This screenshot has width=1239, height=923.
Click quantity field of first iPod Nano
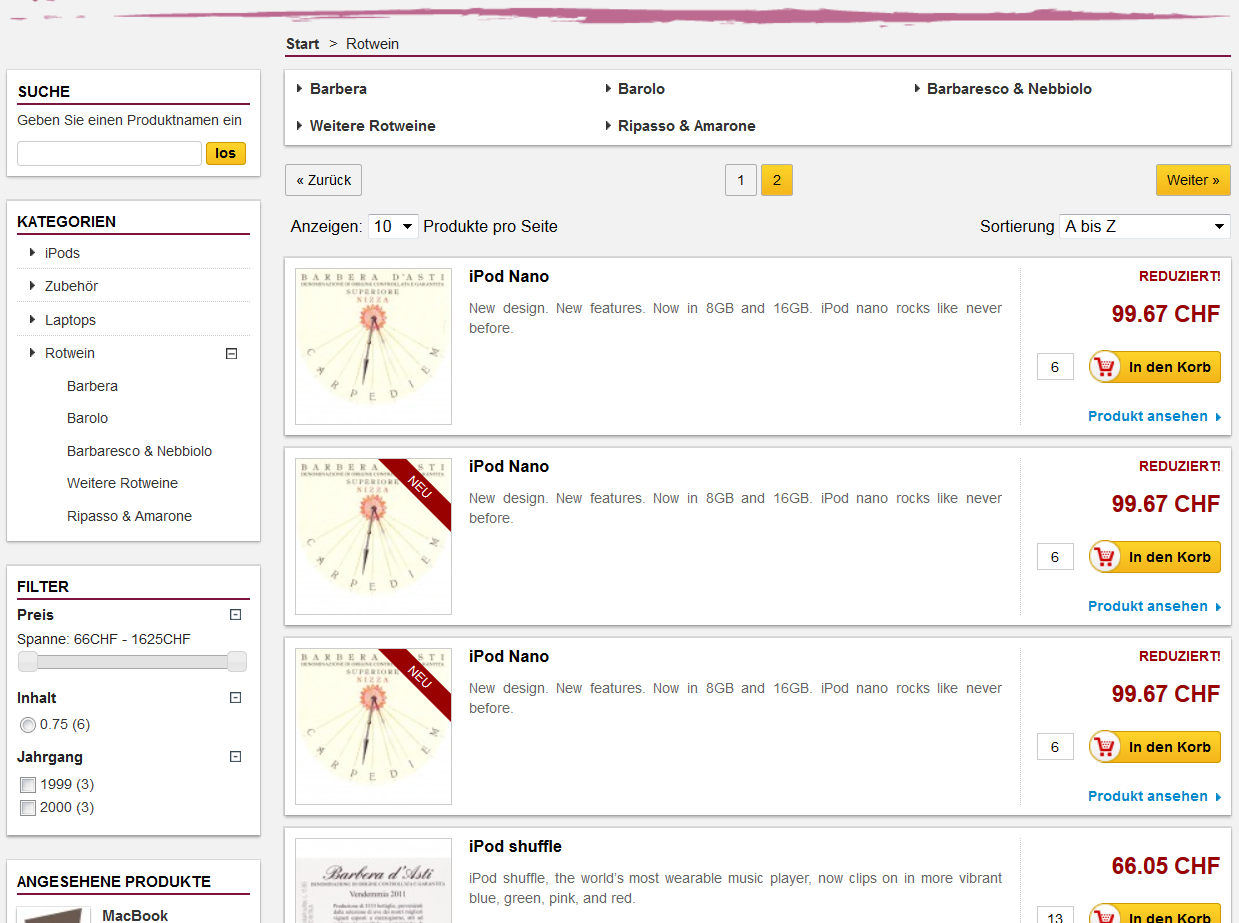[x=1055, y=367]
